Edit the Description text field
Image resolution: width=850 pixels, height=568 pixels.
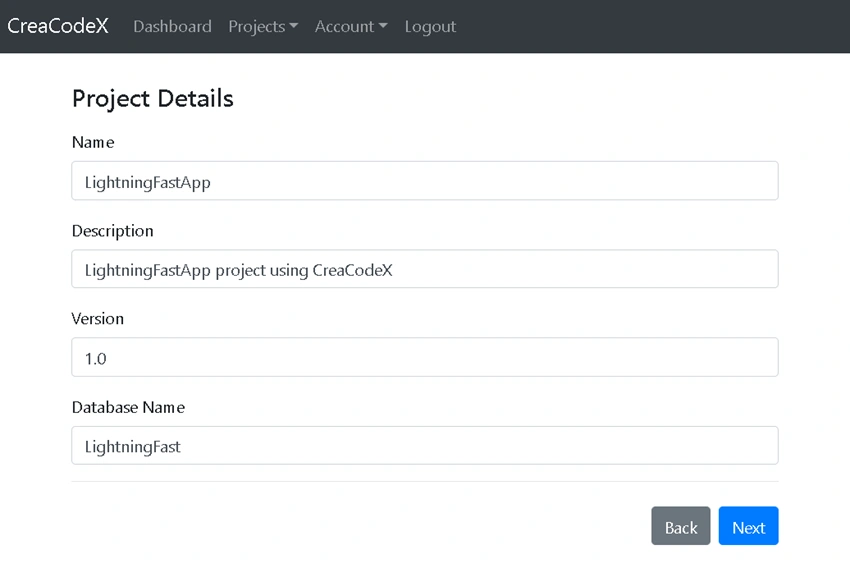coord(425,269)
